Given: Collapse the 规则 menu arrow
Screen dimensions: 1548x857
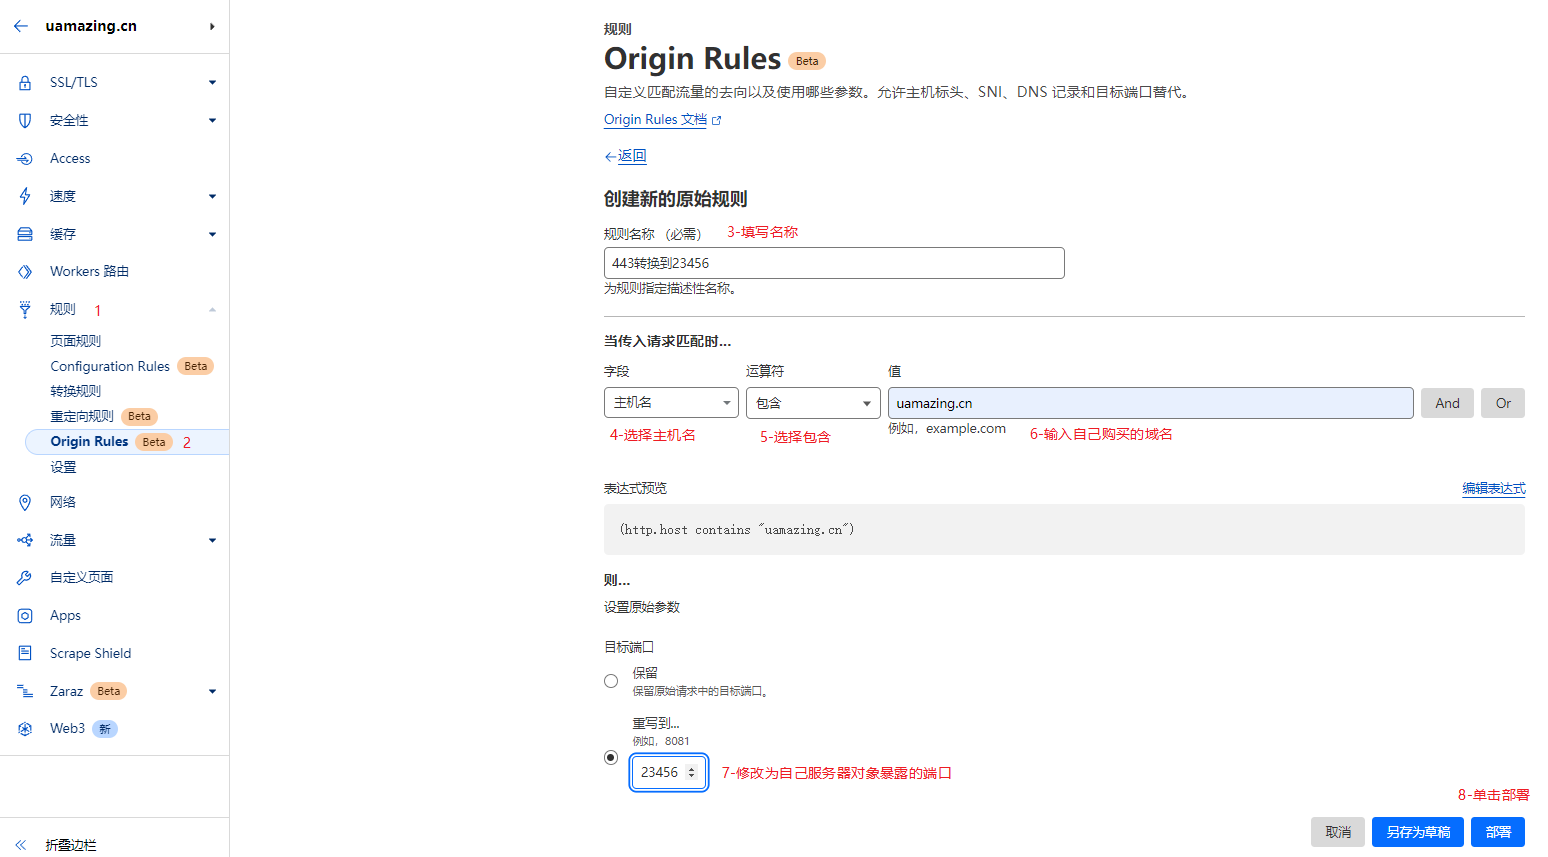Looking at the screenshot, I should click(x=212, y=310).
